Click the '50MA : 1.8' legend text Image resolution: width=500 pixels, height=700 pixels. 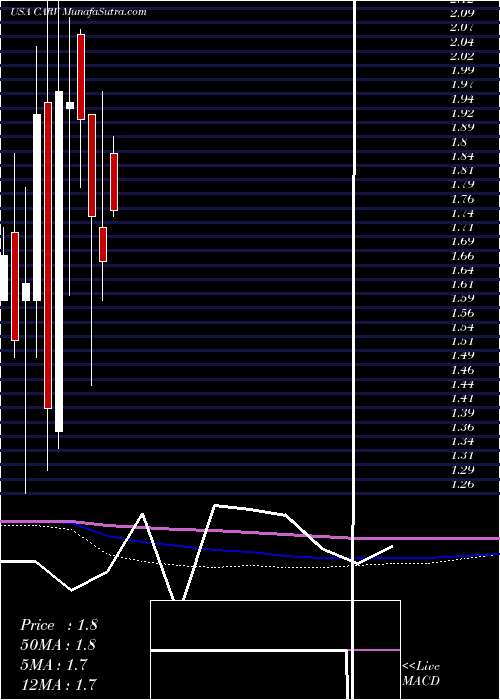(58, 645)
